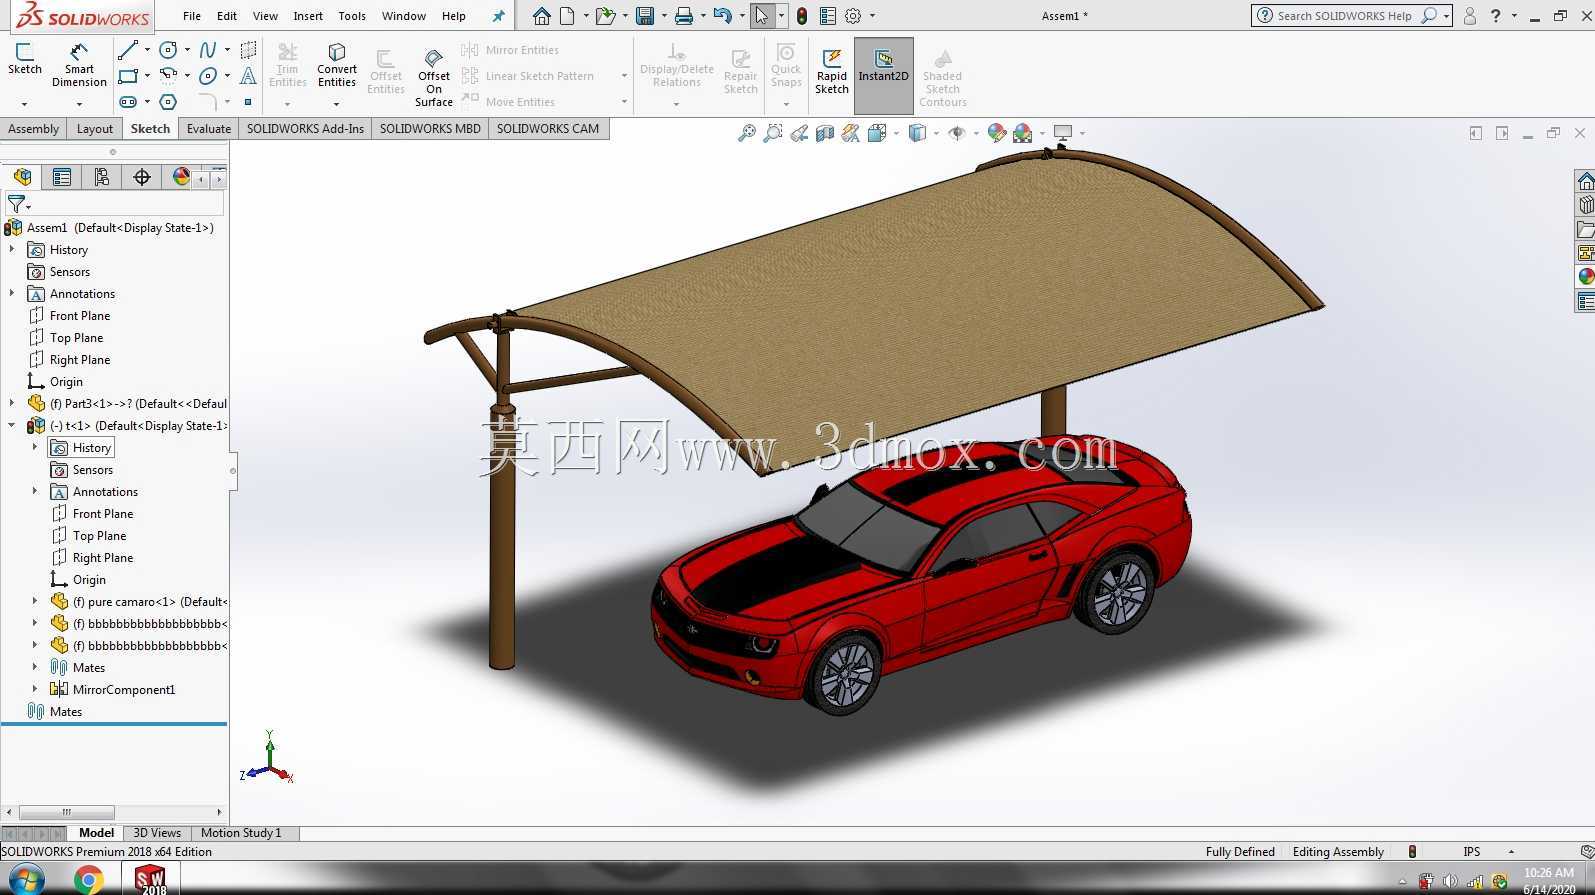Click the red Camaro car model
Viewport: 1595px width, 895px height.
[x=921, y=573]
